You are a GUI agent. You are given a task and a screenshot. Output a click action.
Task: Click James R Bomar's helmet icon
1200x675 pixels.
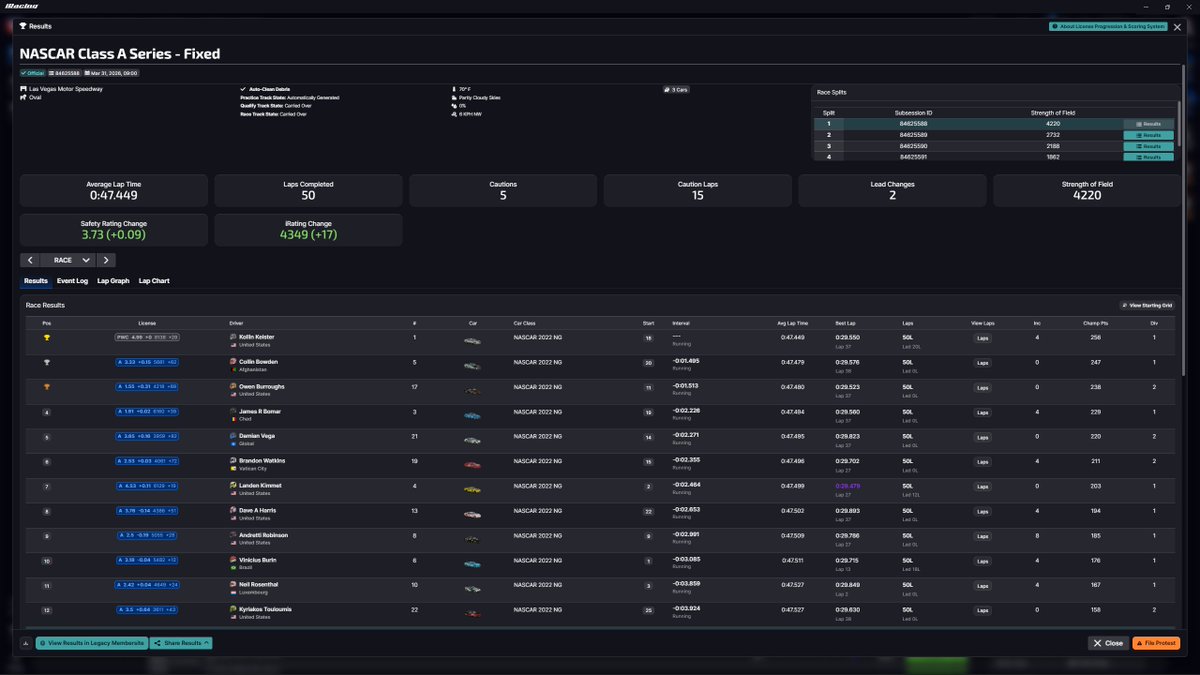233,412
